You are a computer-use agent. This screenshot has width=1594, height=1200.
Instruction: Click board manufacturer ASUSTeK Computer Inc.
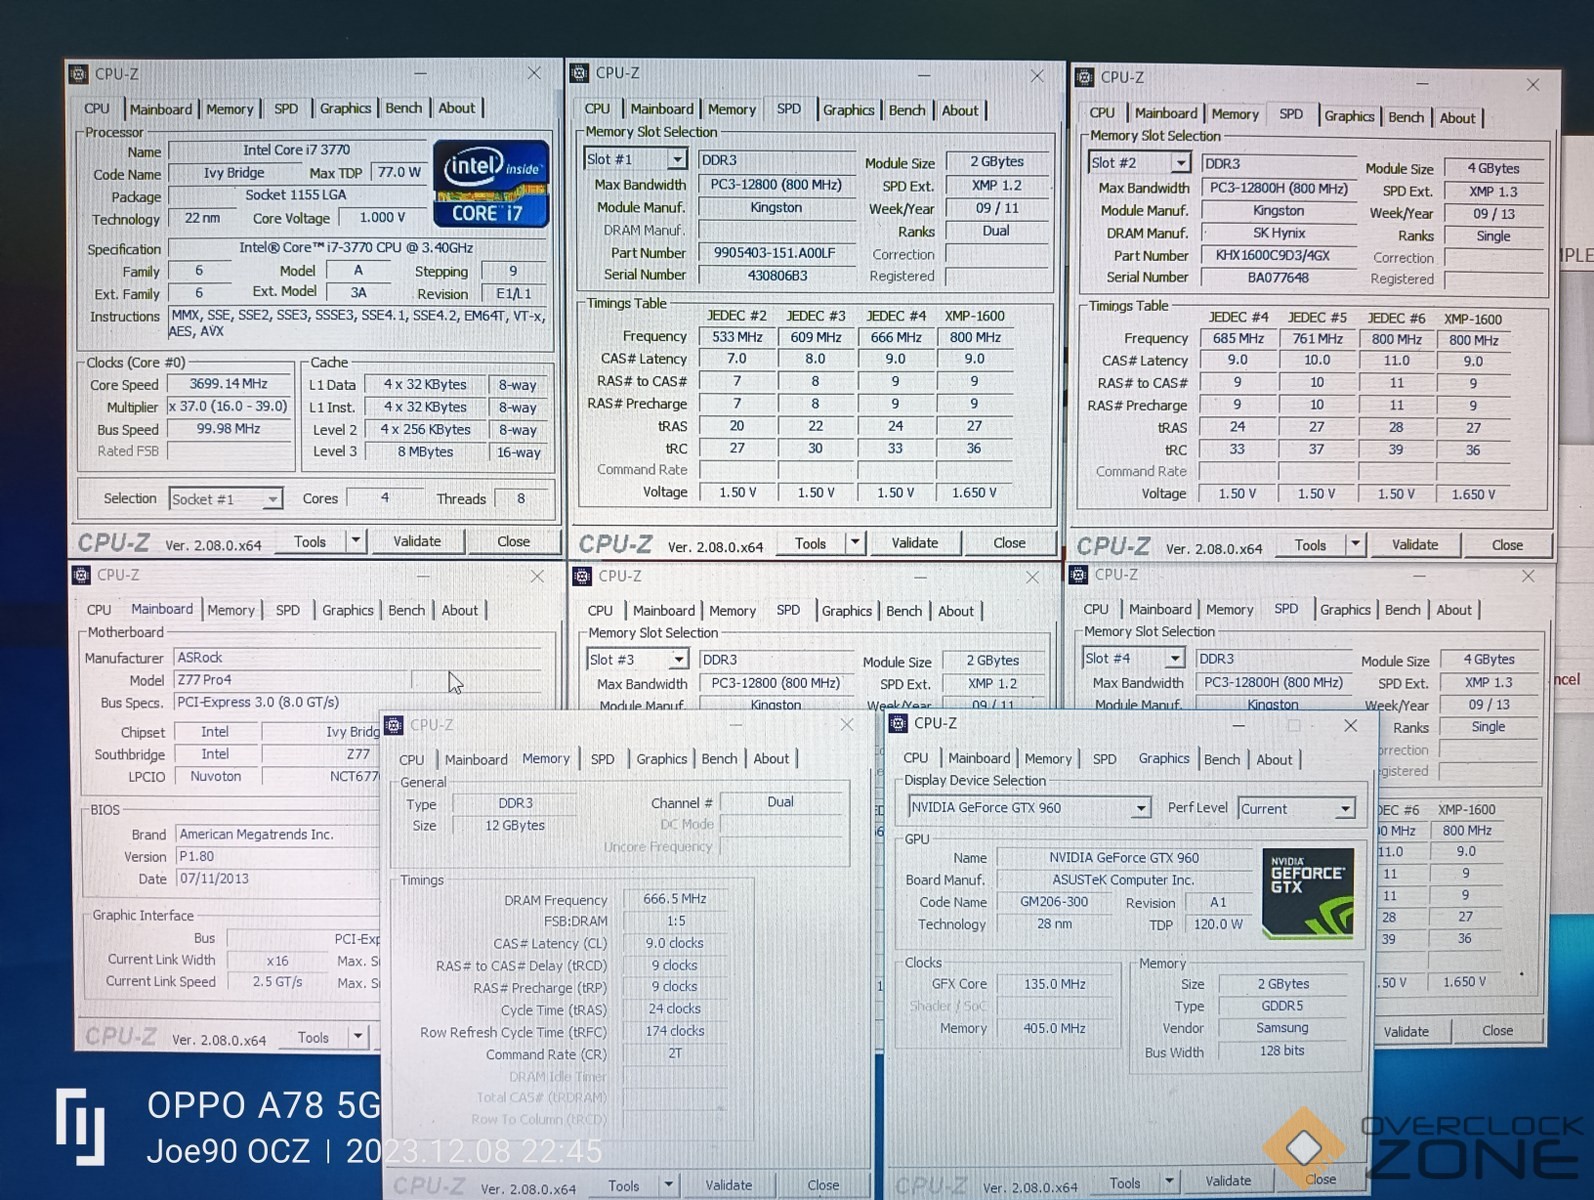tap(1123, 880)
